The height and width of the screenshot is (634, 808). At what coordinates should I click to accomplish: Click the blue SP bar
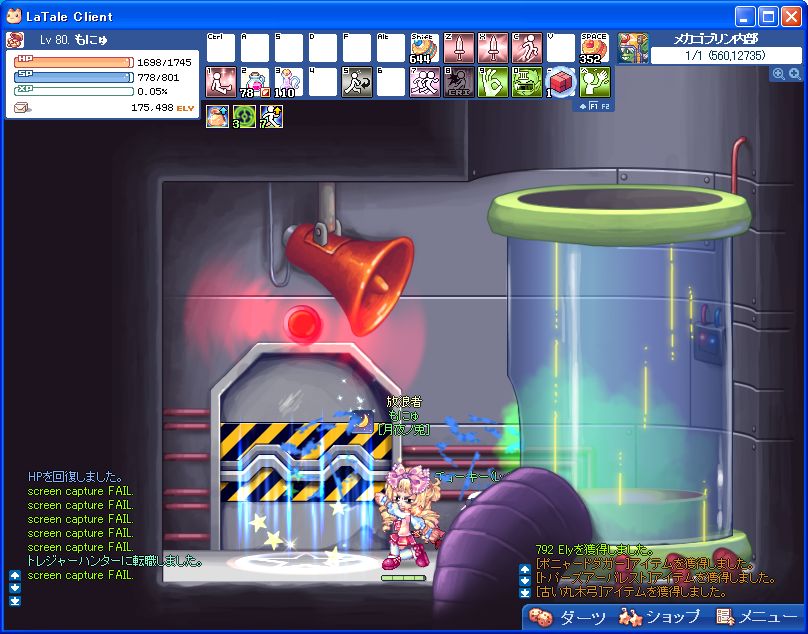pyautogui.click(x=74, y=77)
